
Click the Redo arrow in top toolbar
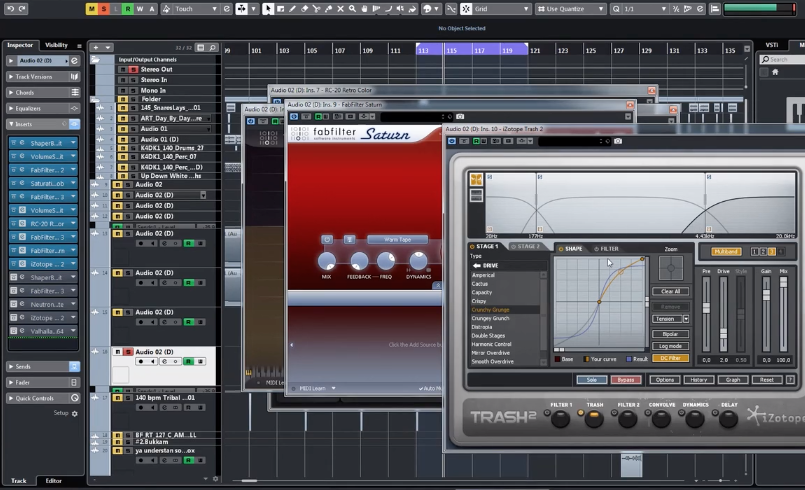(22, 9)
